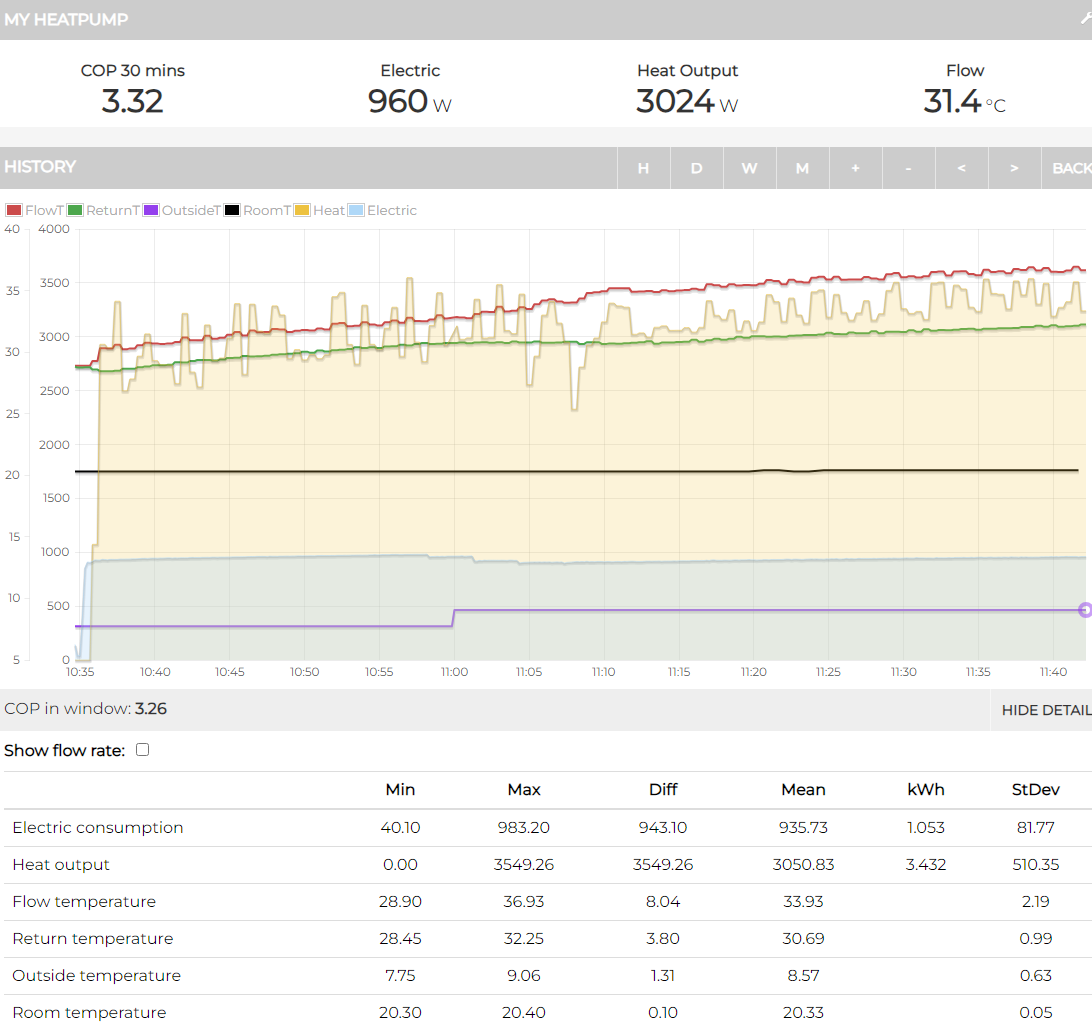Viewport: 1092px width, 1031px height.
Task: Select the purple OutsideT marker at the chart edge
Action: point(1084,608)
